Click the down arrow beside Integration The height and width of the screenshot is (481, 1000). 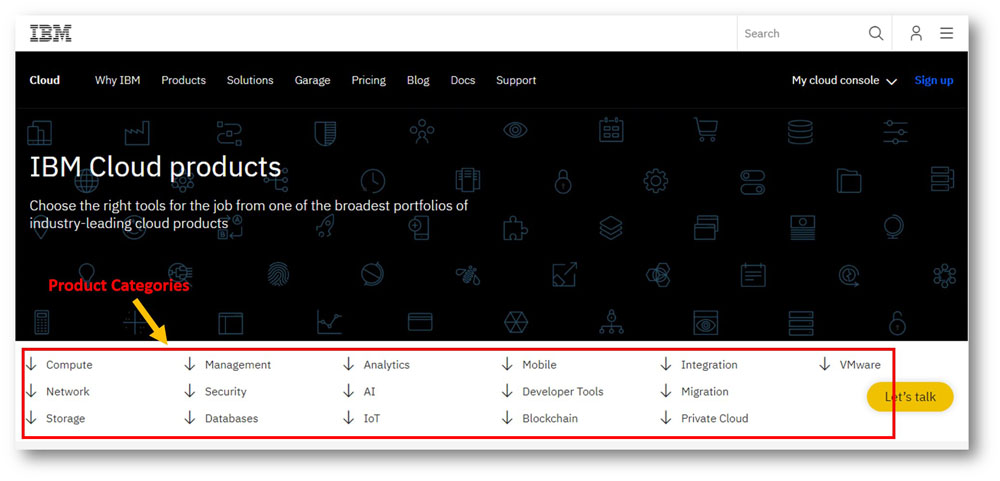666,364
